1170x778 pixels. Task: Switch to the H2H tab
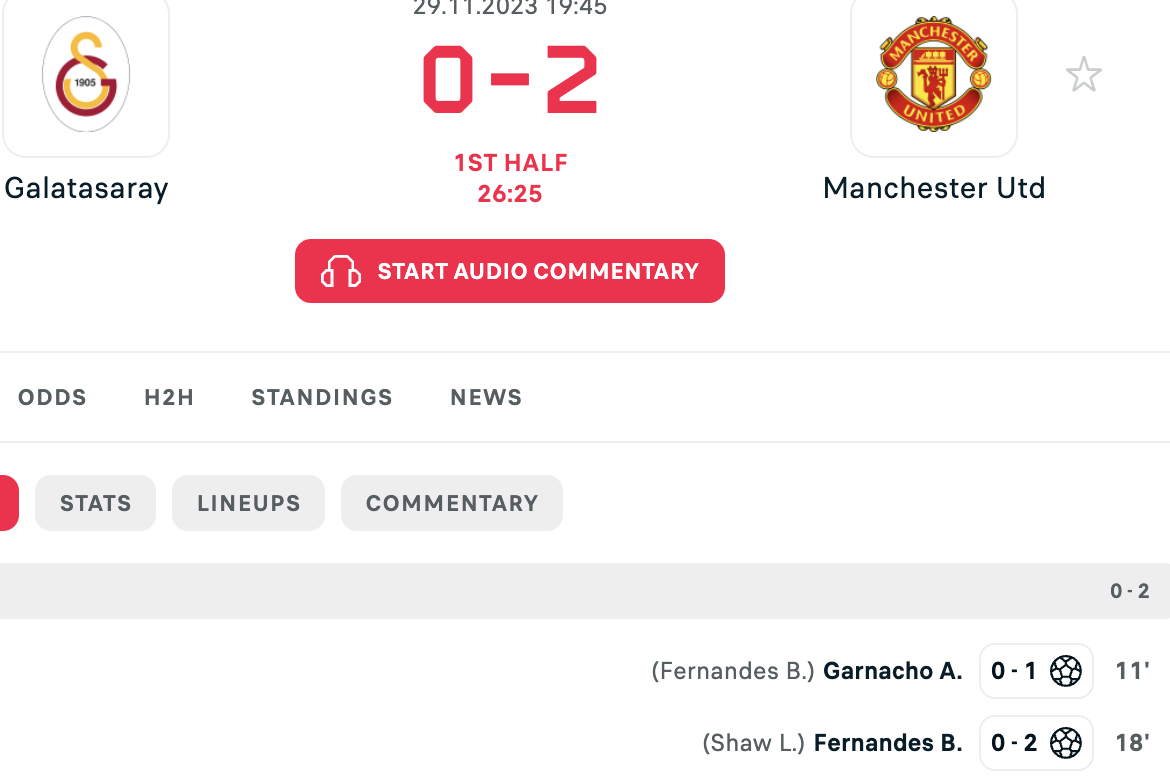[169, 398]
